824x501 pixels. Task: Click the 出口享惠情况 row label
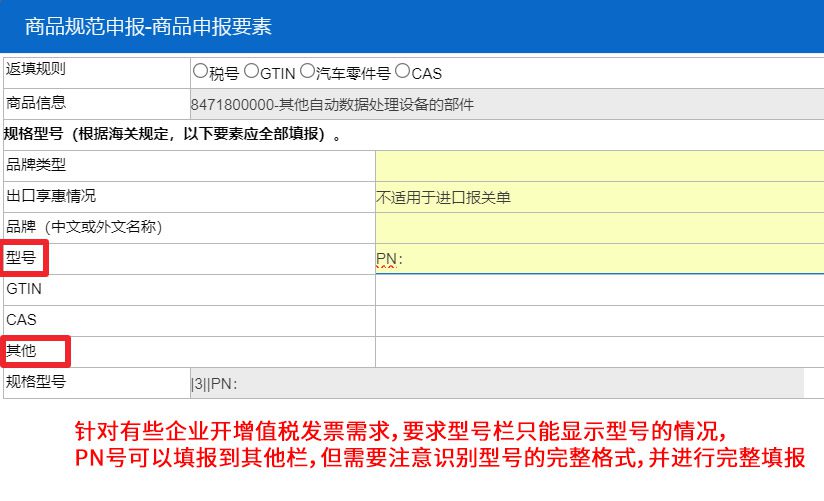tap(51, 196)
